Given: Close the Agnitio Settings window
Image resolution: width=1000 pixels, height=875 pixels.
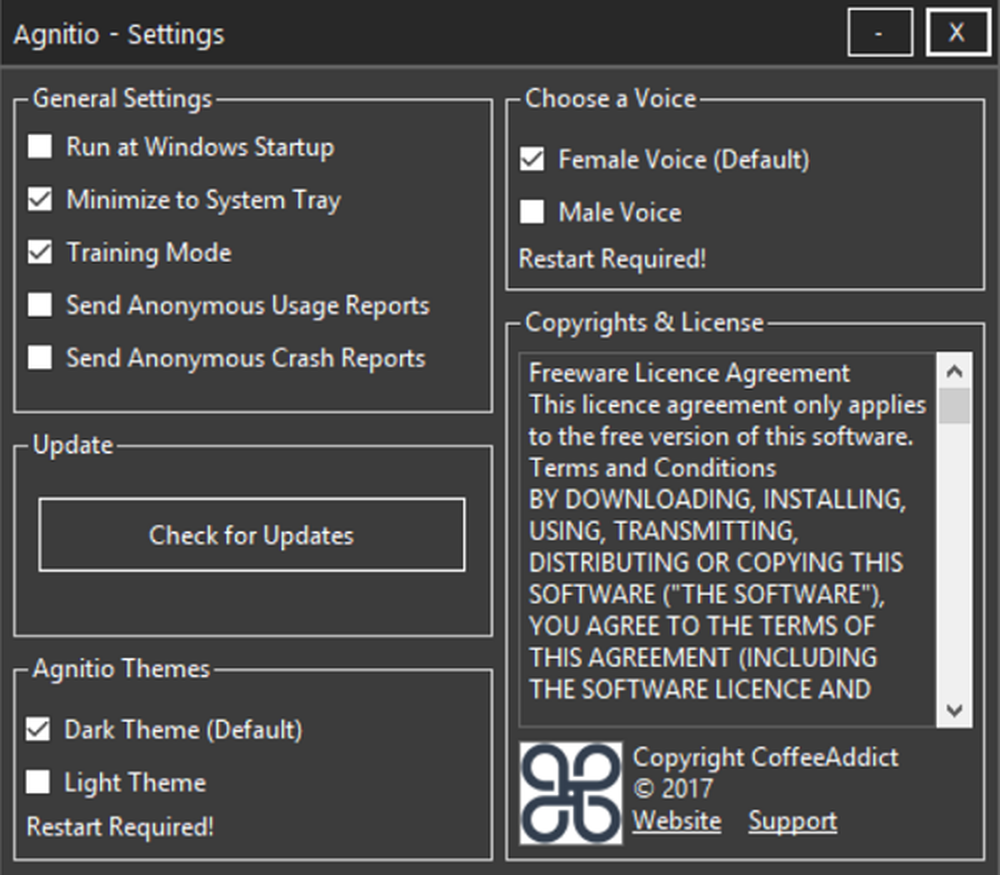Looking at the screenshot, I should click(957, 33).
